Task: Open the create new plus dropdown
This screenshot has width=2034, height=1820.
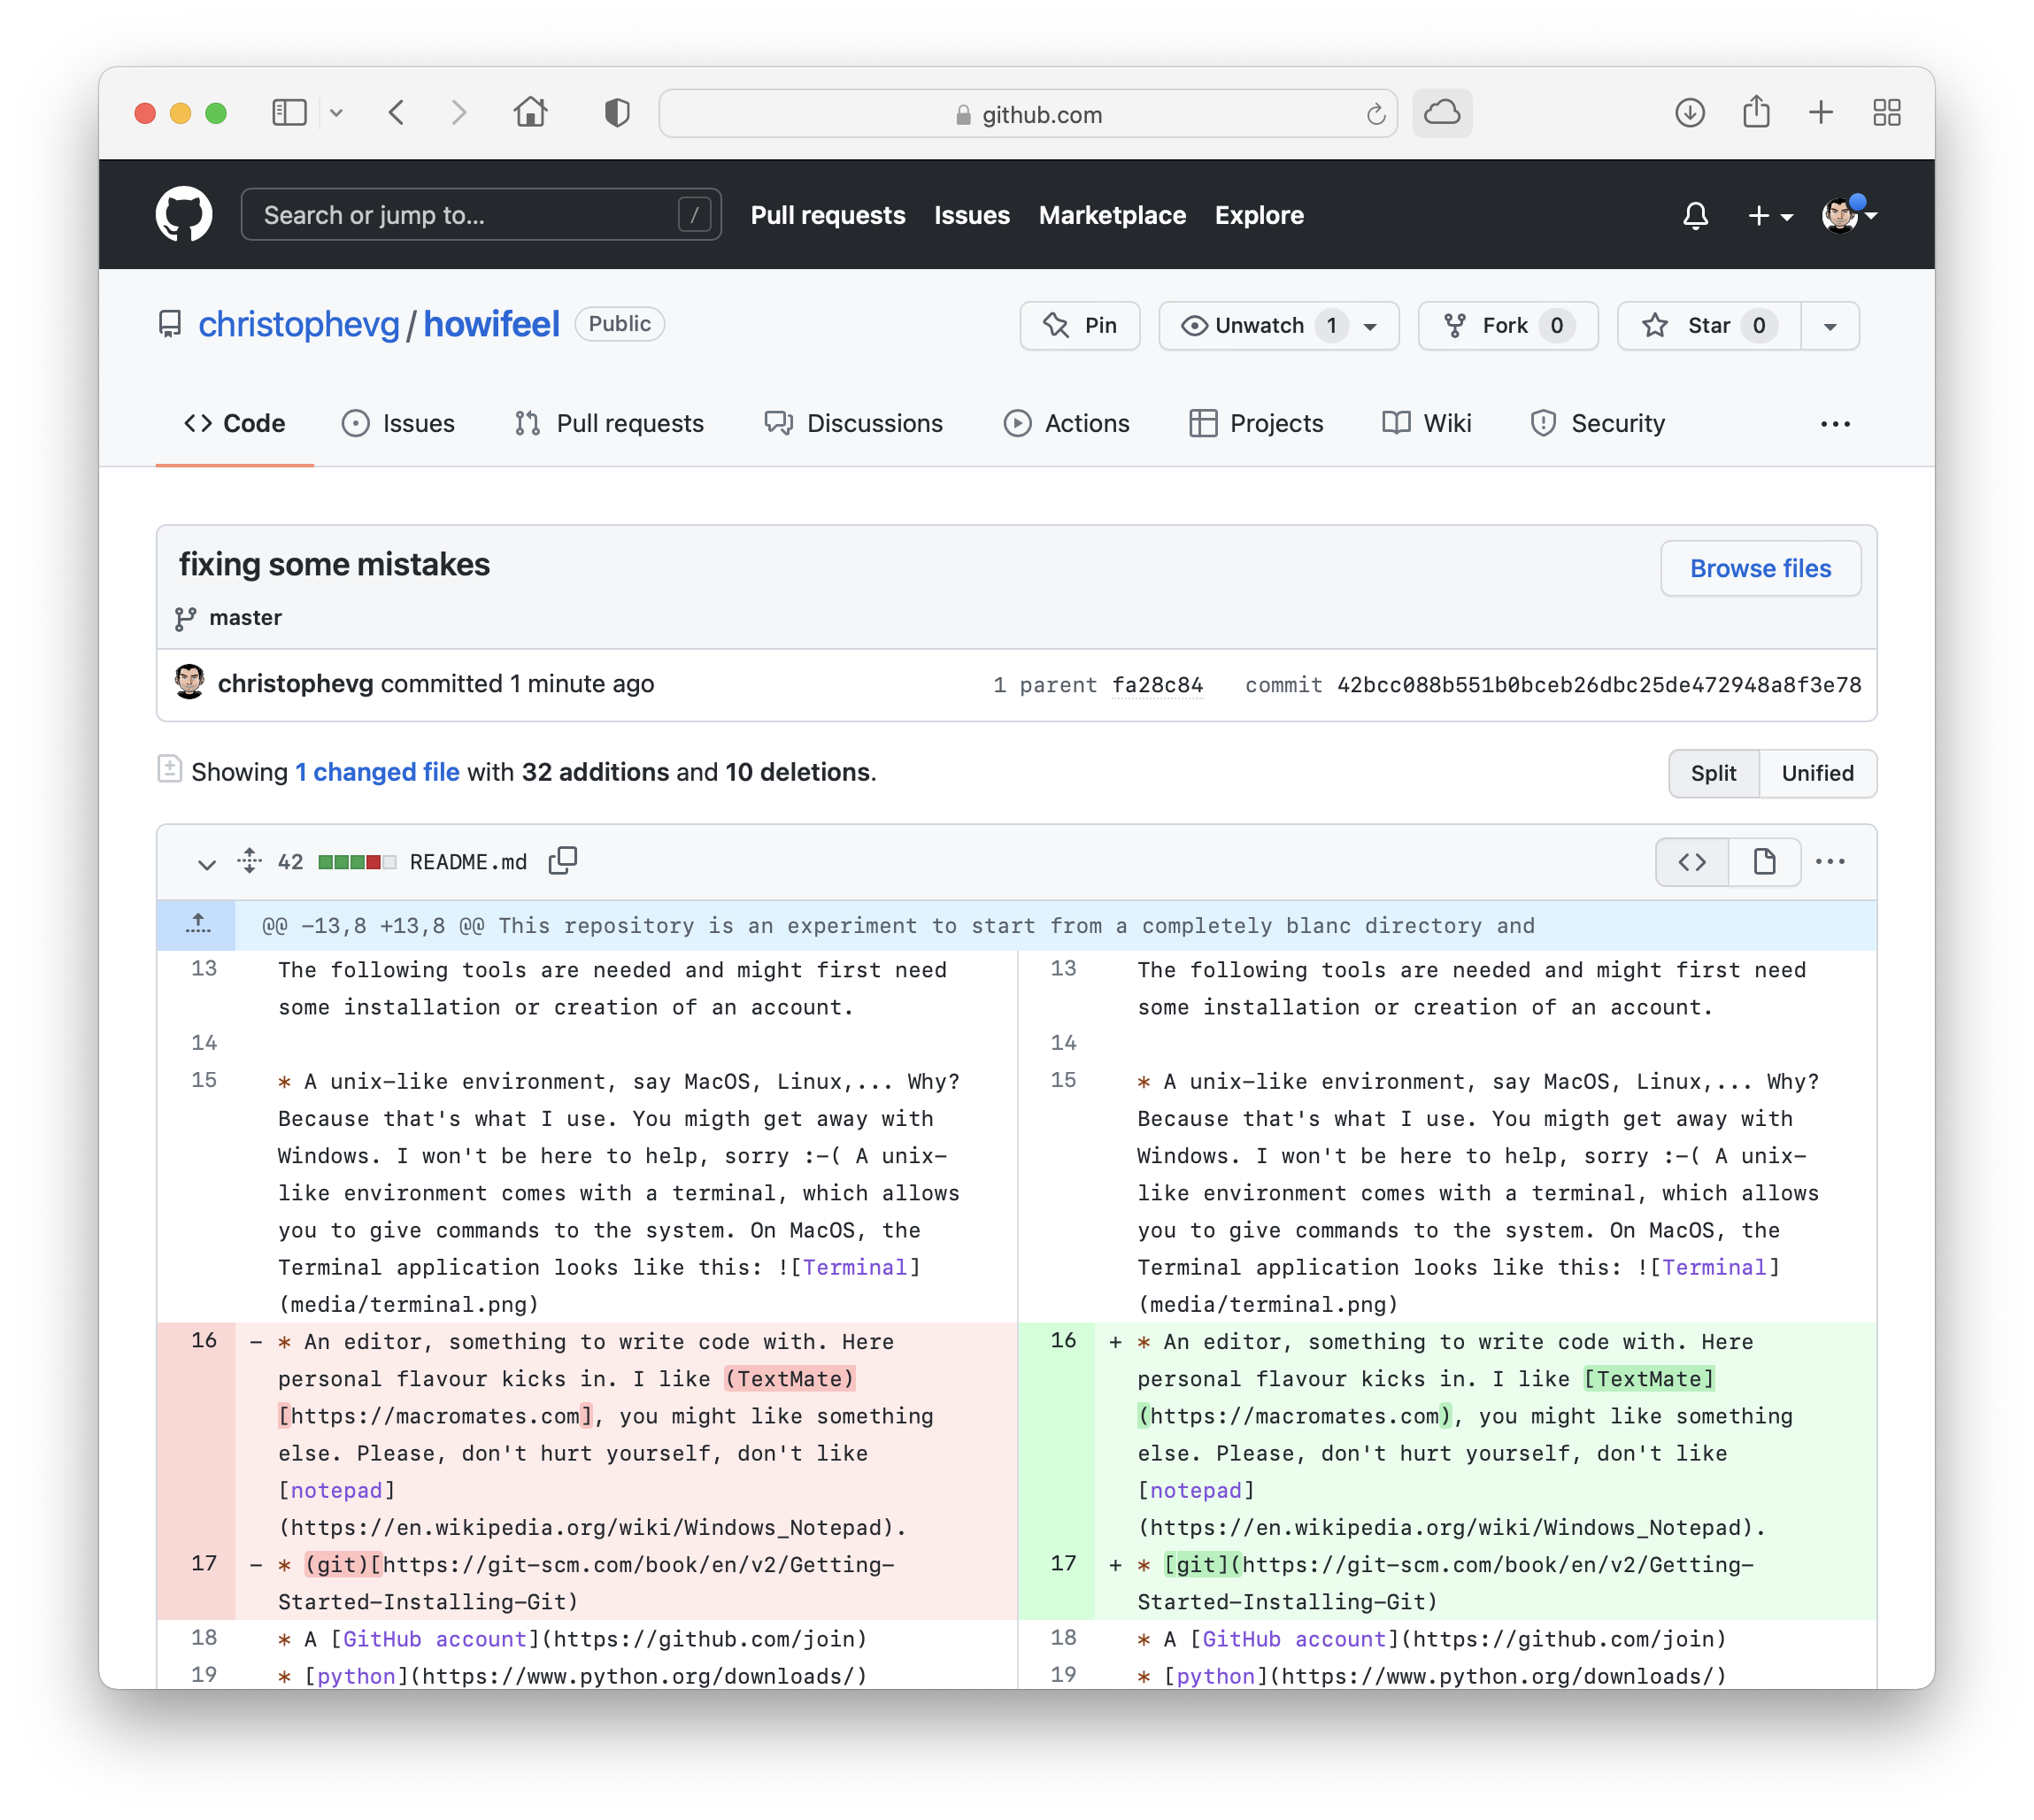Action: click(1769, 215)
